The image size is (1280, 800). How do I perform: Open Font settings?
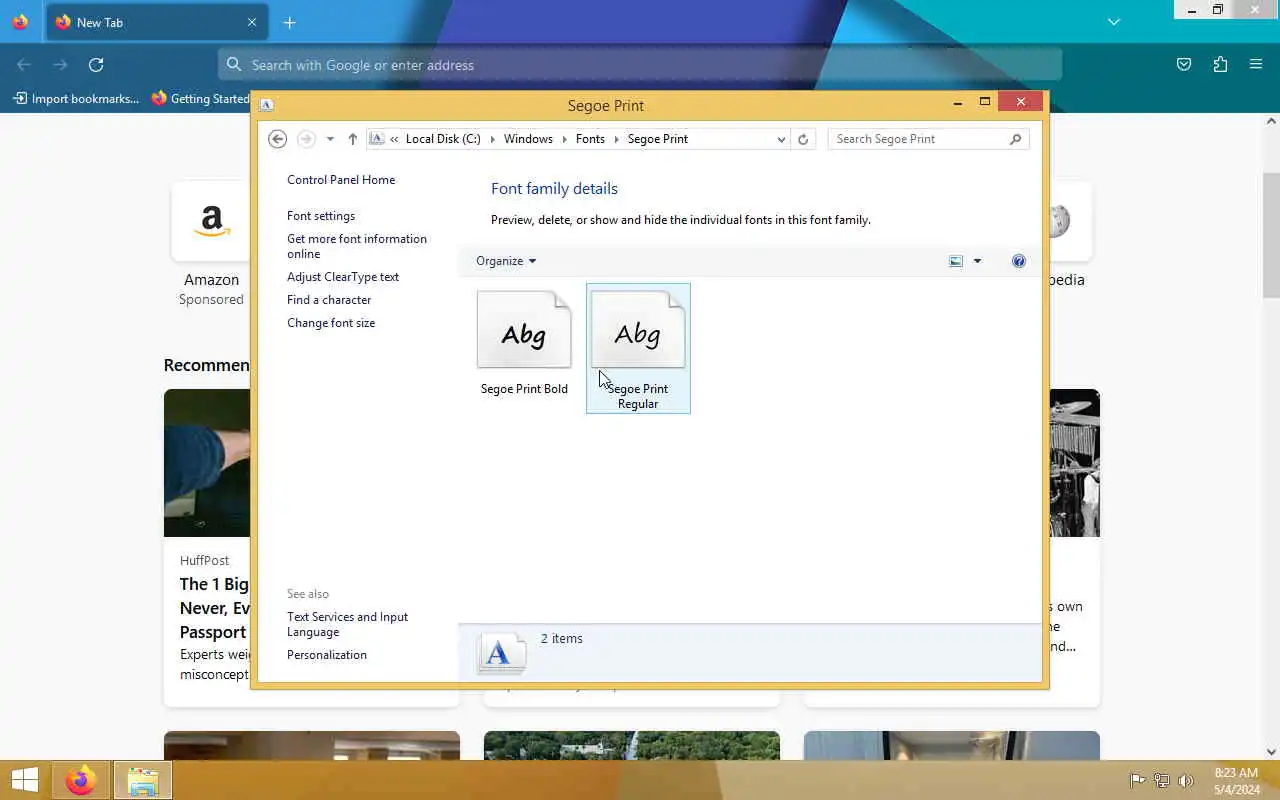(321, 216)
